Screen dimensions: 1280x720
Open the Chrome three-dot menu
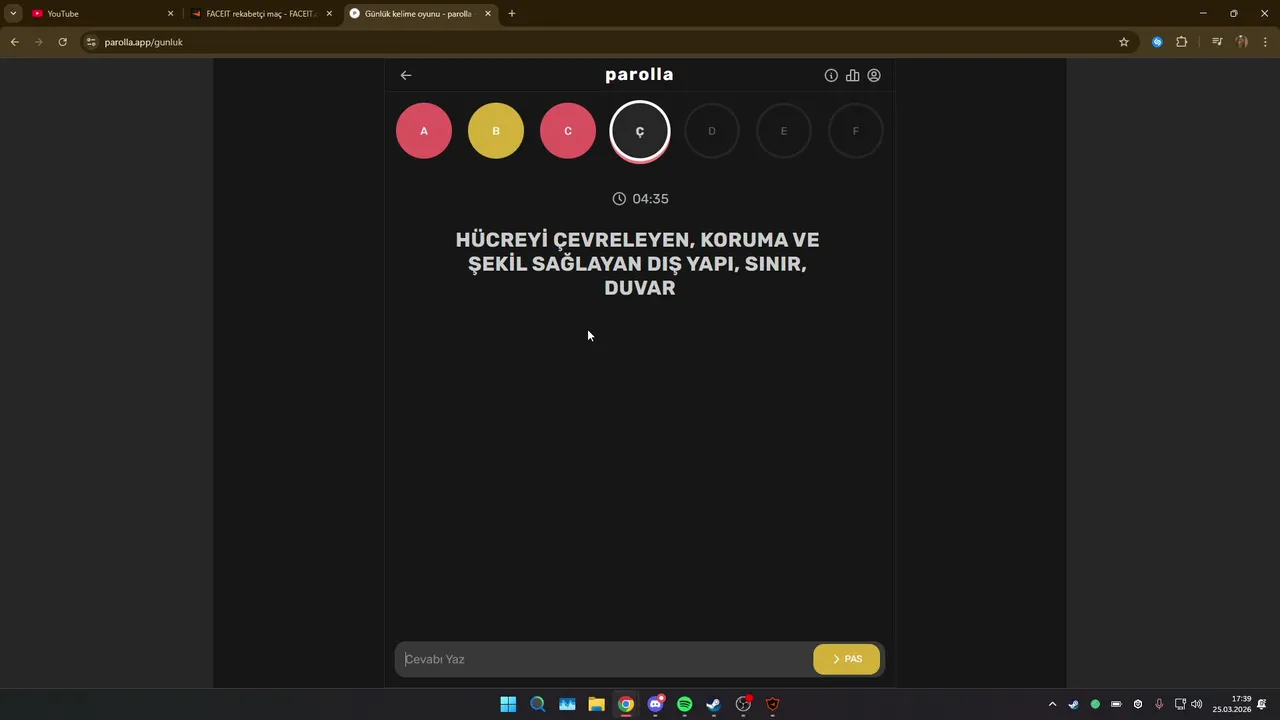[1266, 42]
